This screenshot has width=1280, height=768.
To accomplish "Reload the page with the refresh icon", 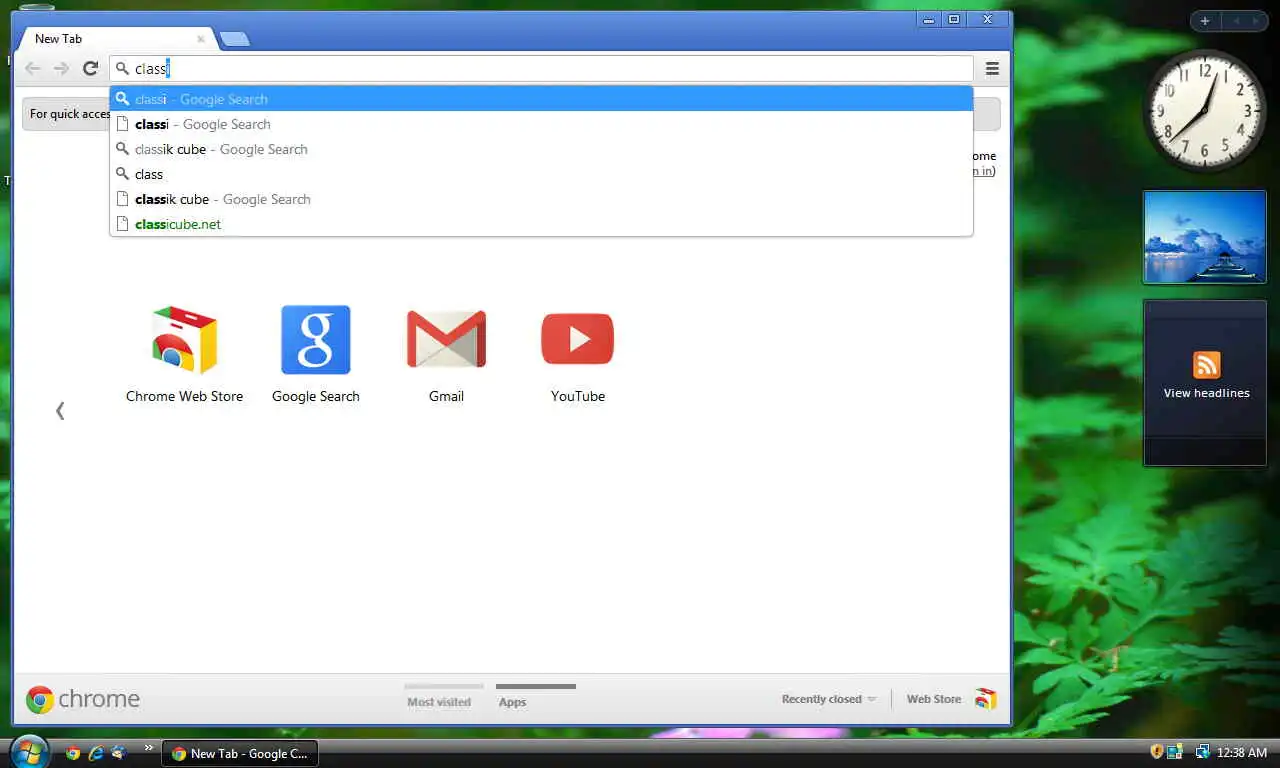I will coord(90,68).
